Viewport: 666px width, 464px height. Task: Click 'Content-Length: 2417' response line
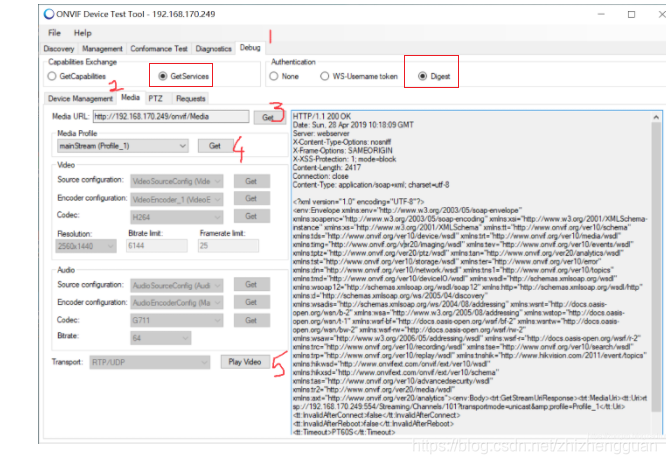pos(327,168)
